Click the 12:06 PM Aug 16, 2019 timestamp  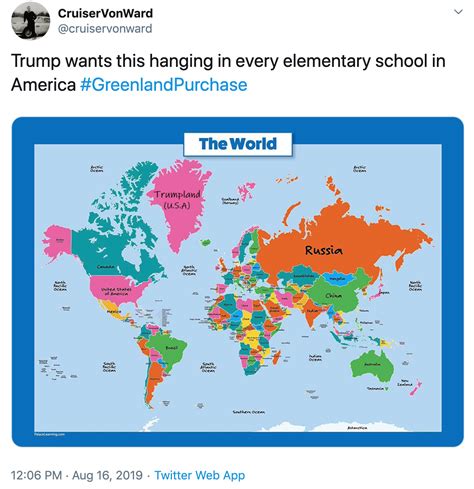coord(77,475)
